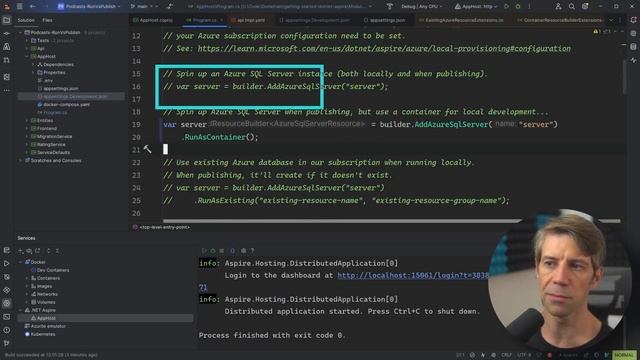Collapse the Podcasts solution root node
This screenshot has width=640, height=360.
click(20, 32)
